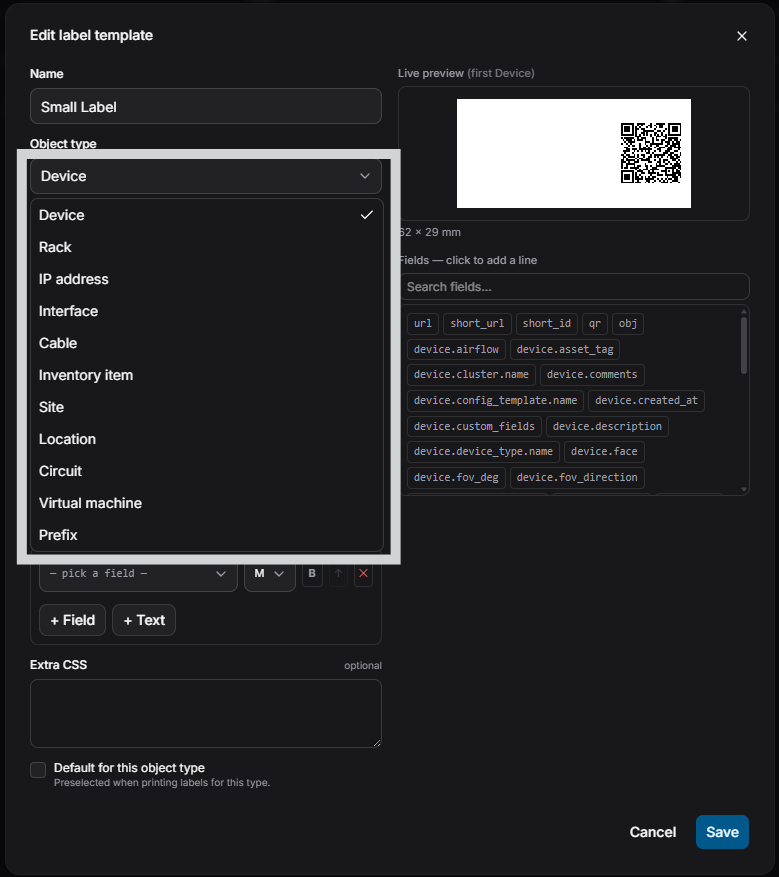This screenshot has width=779, height=877.
Task: Open the M size dropdown
Action: click(x=270, y=574)
